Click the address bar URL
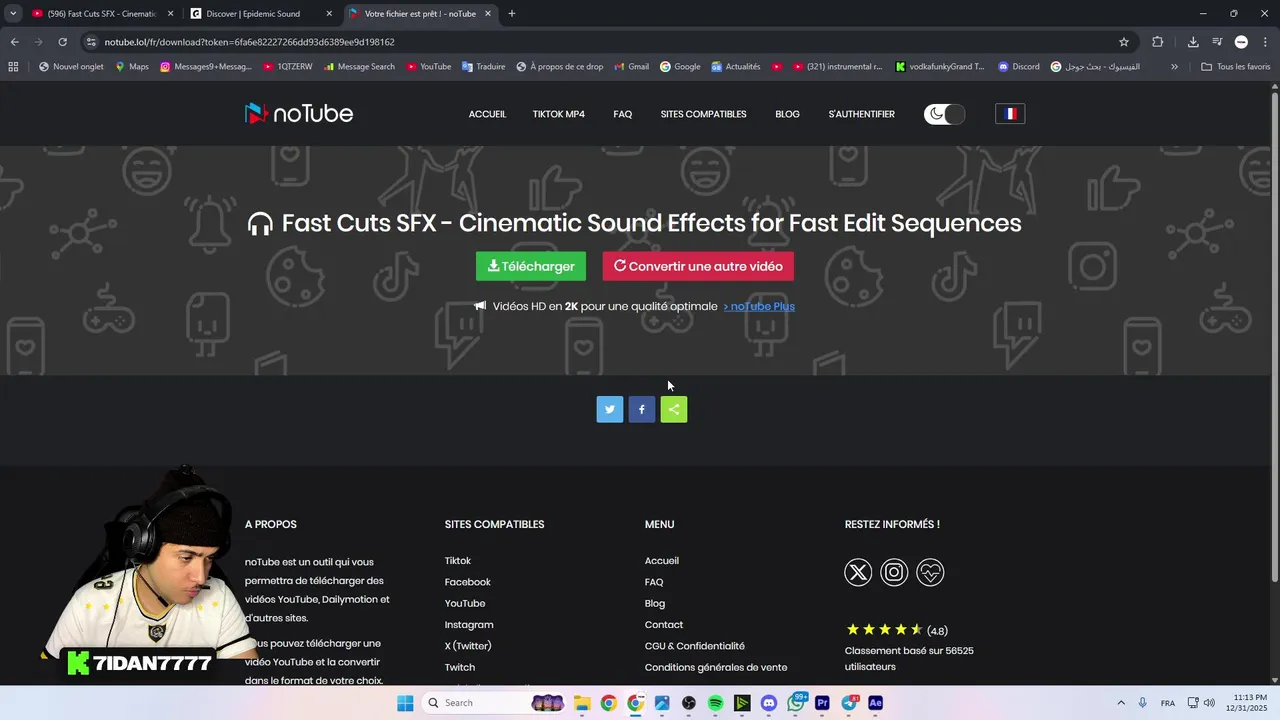 250,42
